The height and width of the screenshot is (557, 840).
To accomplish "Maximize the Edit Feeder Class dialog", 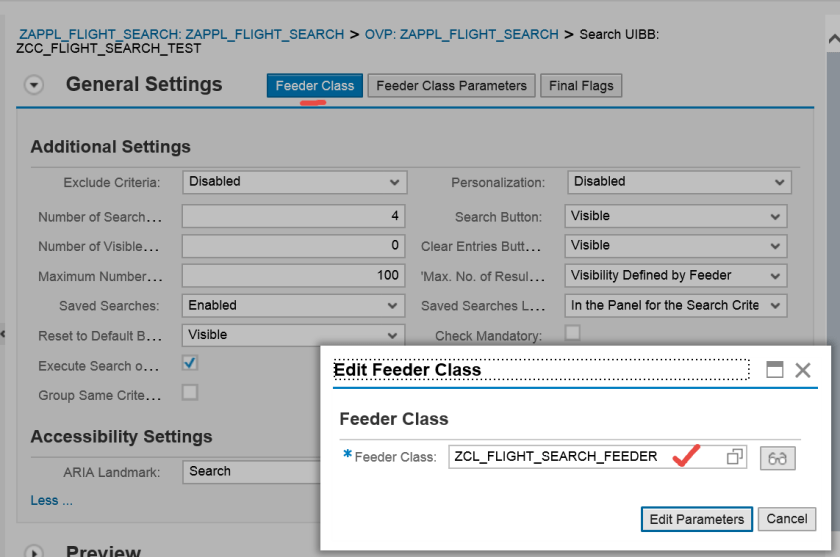I will pyautogui.click(x=775, y=370).
